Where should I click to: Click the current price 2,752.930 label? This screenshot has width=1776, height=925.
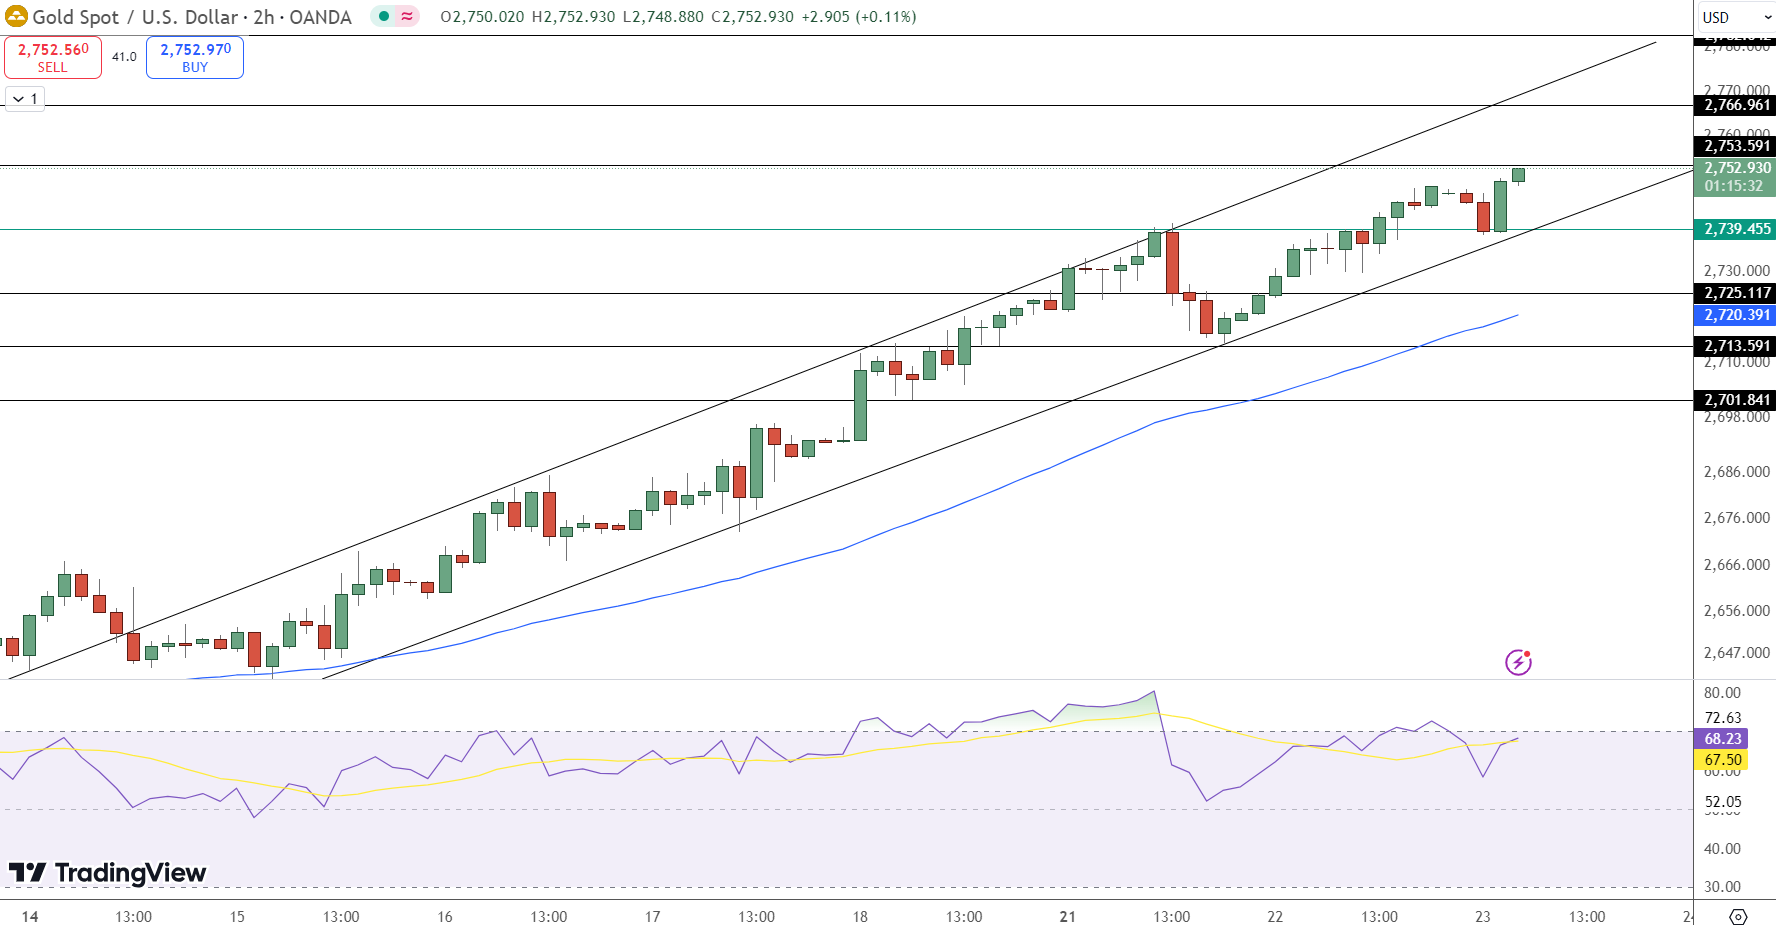point(1736,177)
